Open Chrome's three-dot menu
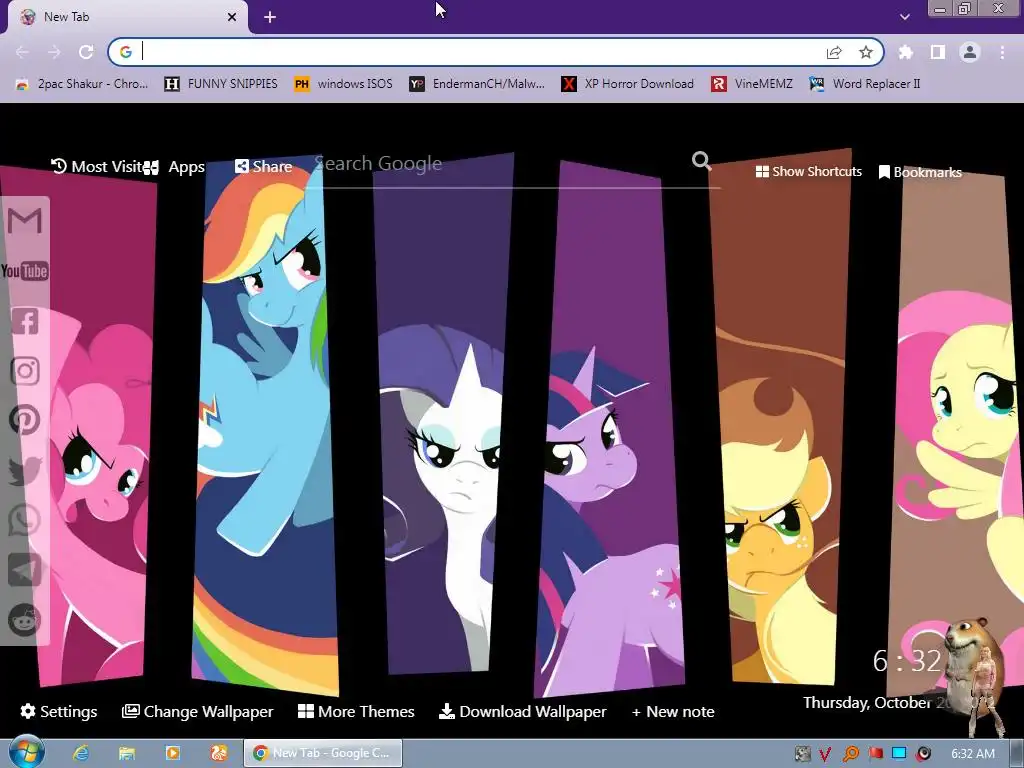The width and height of the screenshot is (1024, 768). (1002, 52)
